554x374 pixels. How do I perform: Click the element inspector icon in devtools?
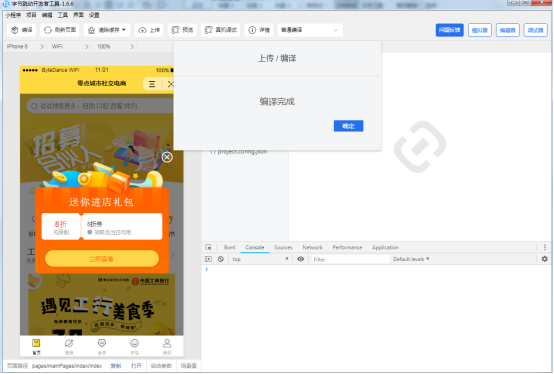tap(208, 247)
